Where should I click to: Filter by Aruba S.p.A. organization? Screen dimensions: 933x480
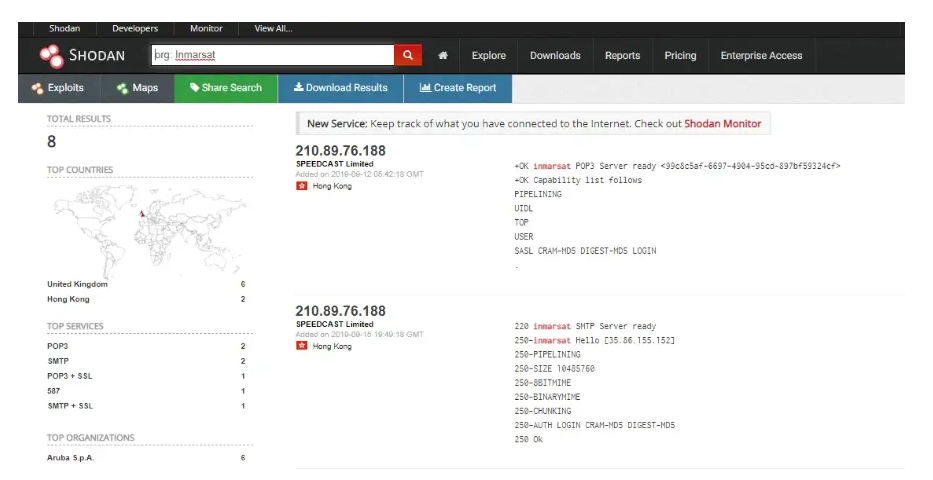click(71, 458)
